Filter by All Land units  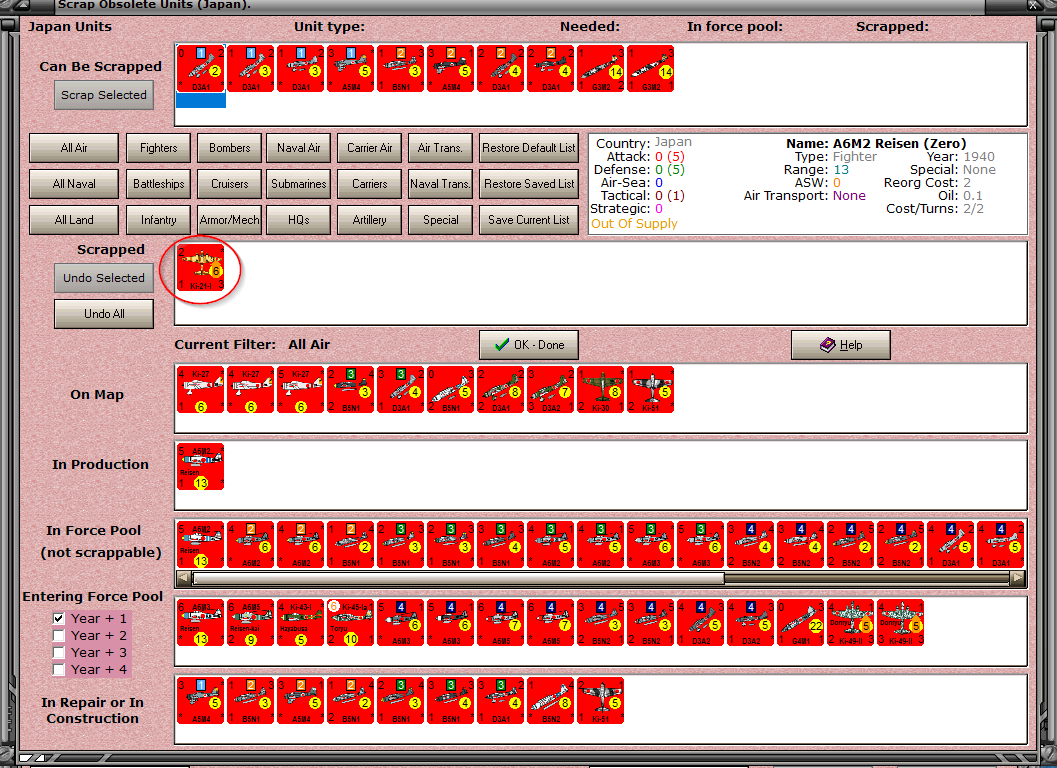click(x=74, y=220)
